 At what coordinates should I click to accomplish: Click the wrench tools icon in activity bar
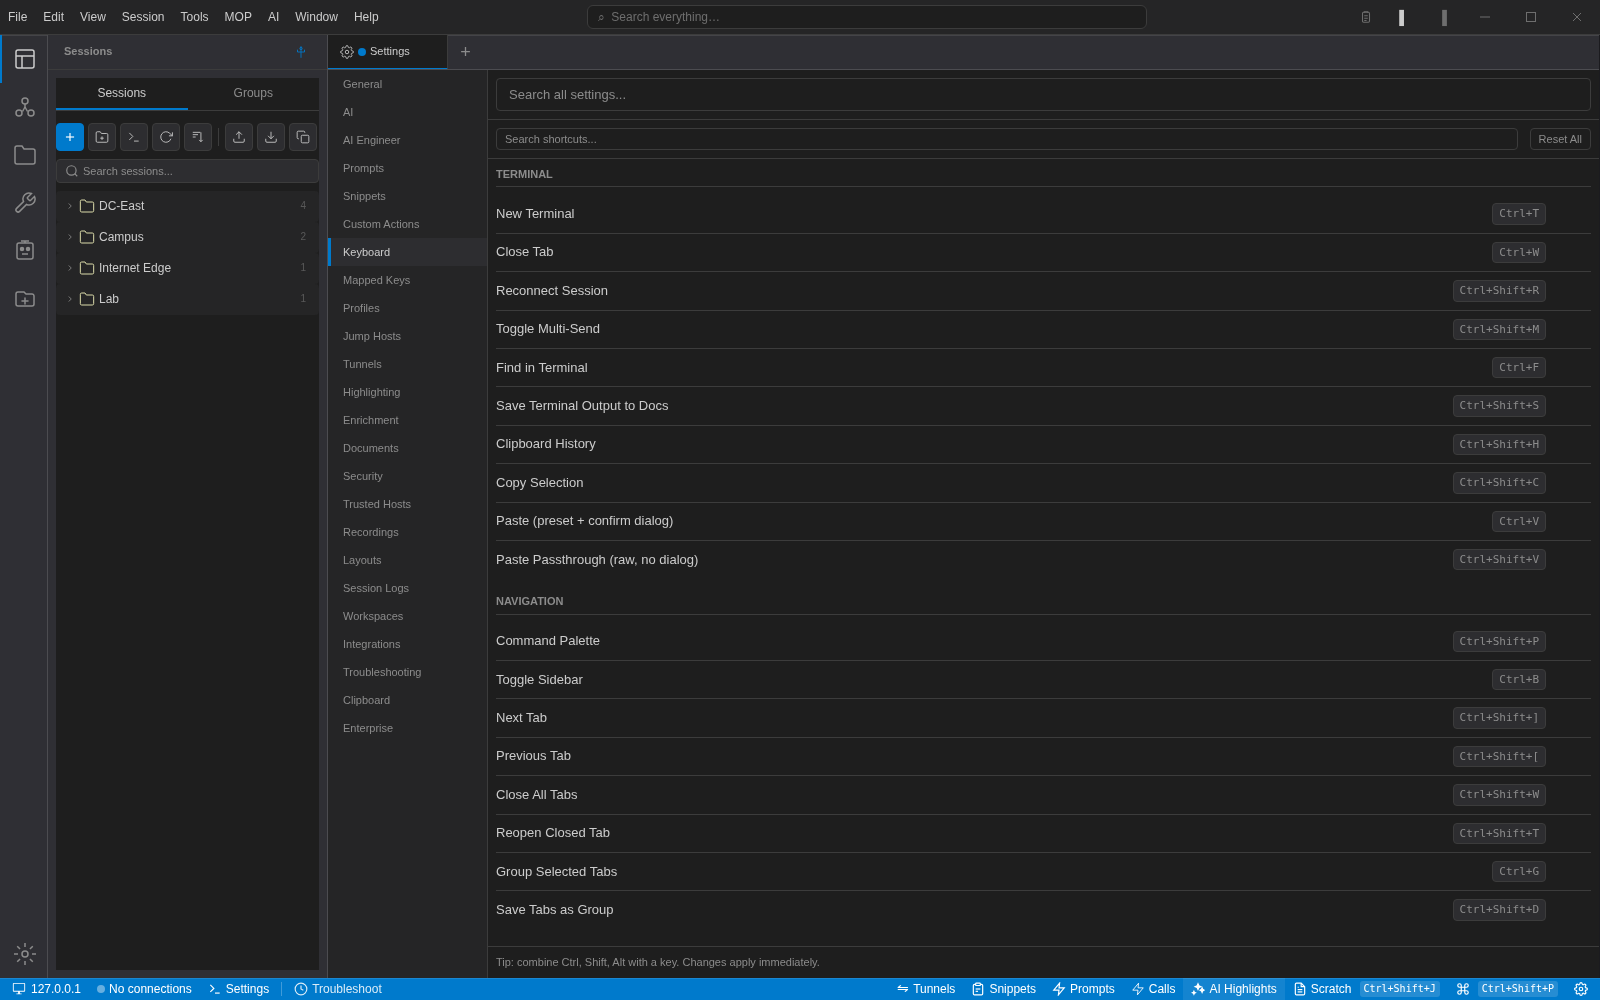coord(25,203)
